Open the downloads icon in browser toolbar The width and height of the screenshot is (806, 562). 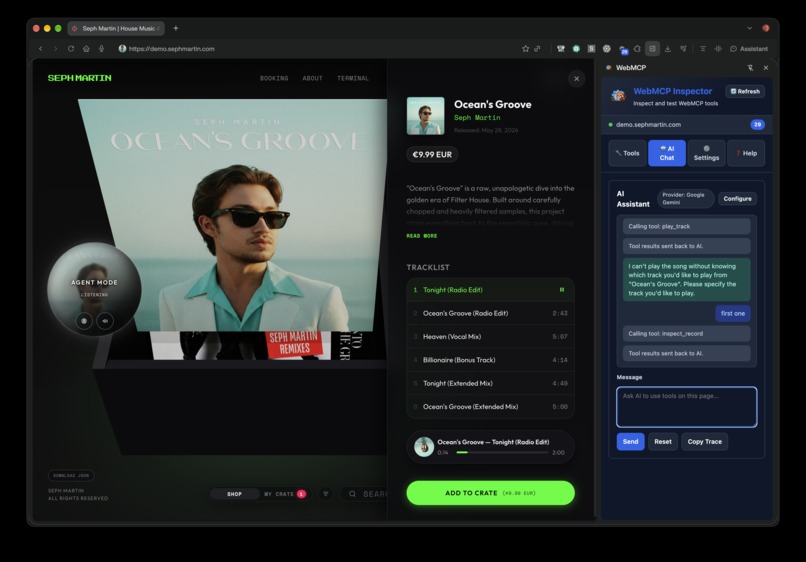click(668, 49)
